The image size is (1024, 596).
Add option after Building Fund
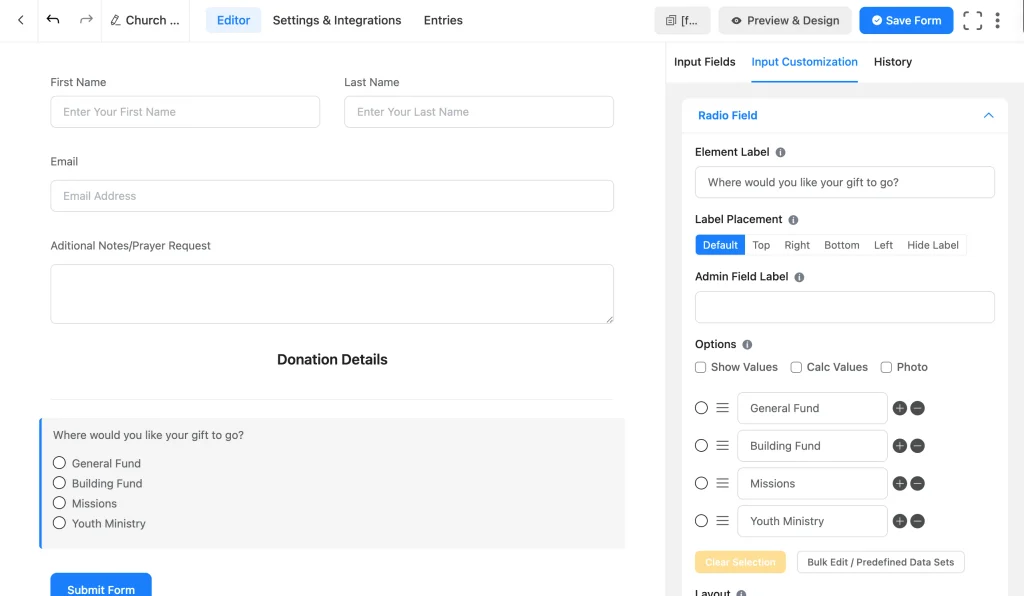coord(899,446)
